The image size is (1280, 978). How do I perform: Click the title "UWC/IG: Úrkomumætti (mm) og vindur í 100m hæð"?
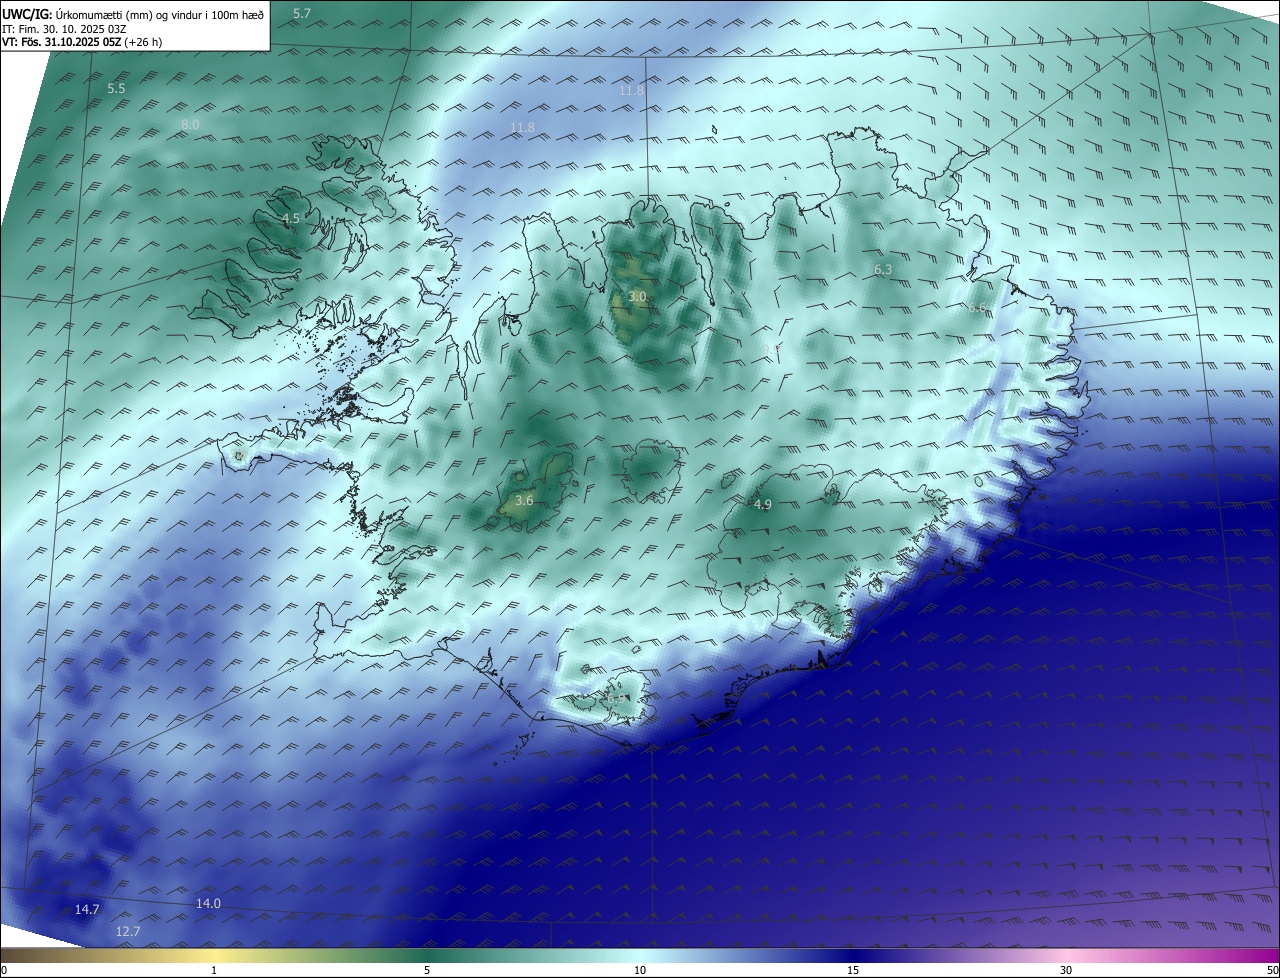tap(133, 14)
